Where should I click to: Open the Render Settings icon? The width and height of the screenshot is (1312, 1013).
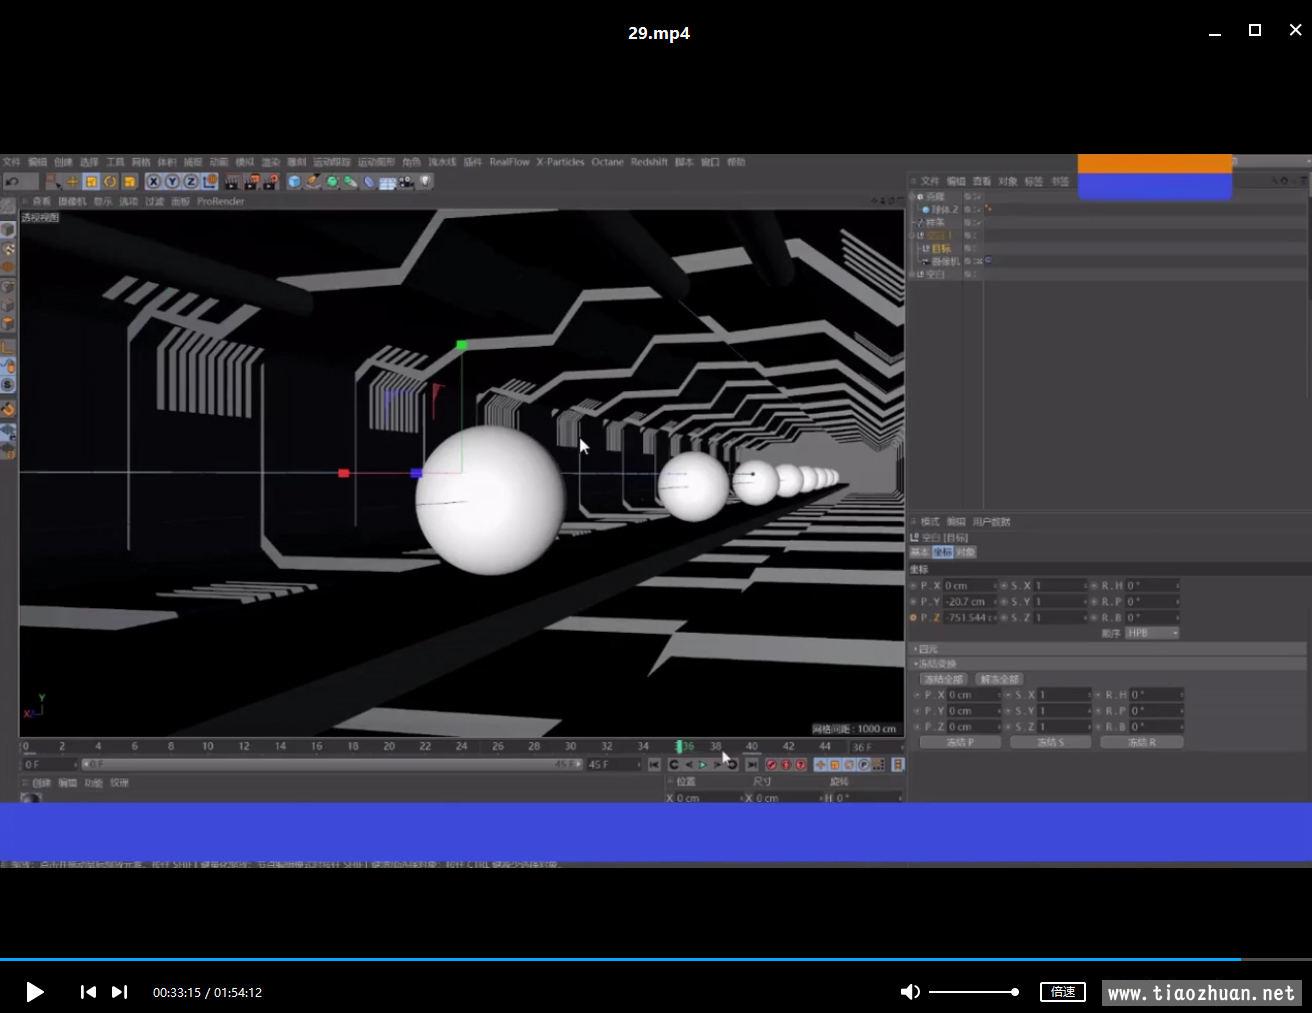[270, 182]
